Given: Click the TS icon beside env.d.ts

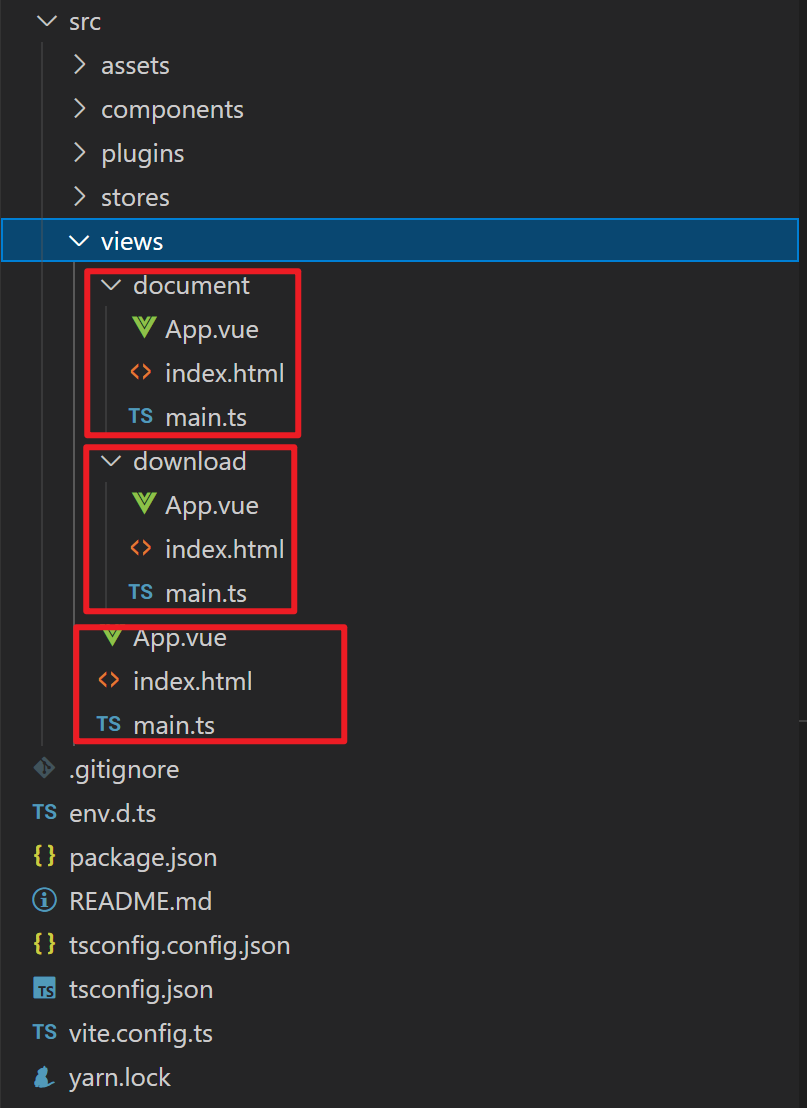Looking at the screenshot, I should point(44,812).
